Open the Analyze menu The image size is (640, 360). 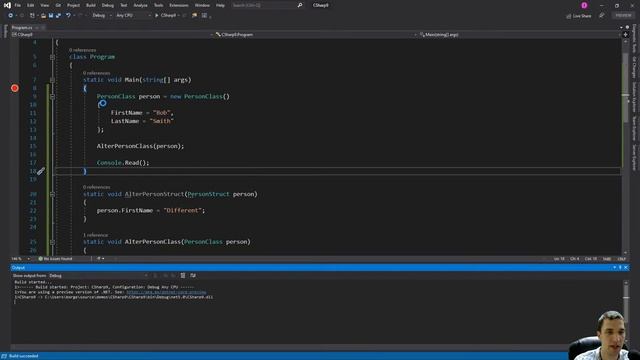coord(140,5)
